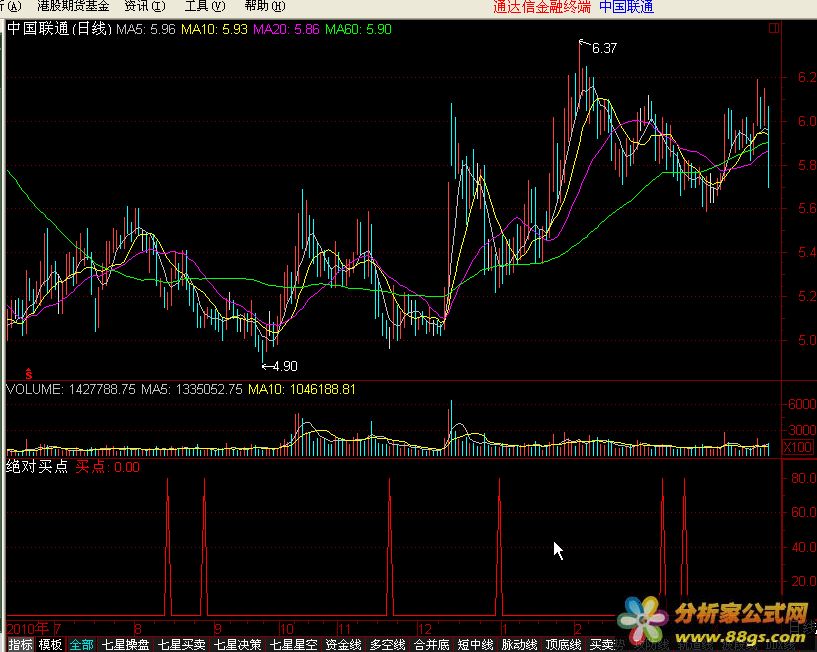Switch to the 七星买卖 indicator tab
The image size is (817, 652).
[x=182, y=645]
